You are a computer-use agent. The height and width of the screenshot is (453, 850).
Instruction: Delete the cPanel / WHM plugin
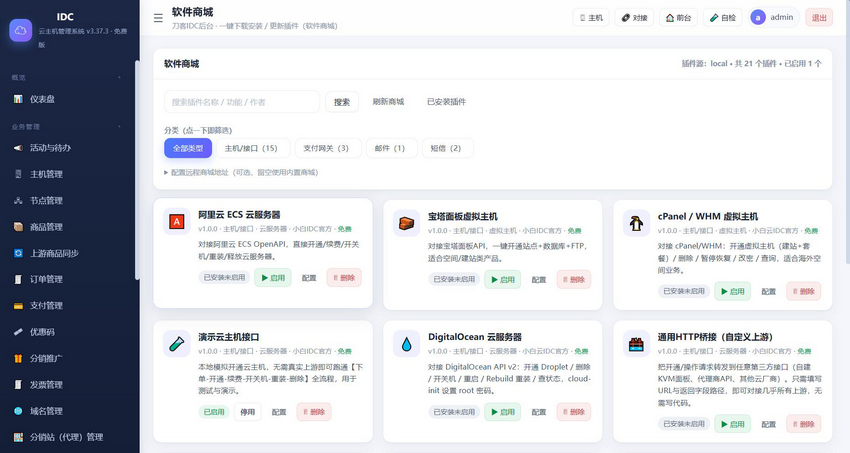tap(803, 291)
